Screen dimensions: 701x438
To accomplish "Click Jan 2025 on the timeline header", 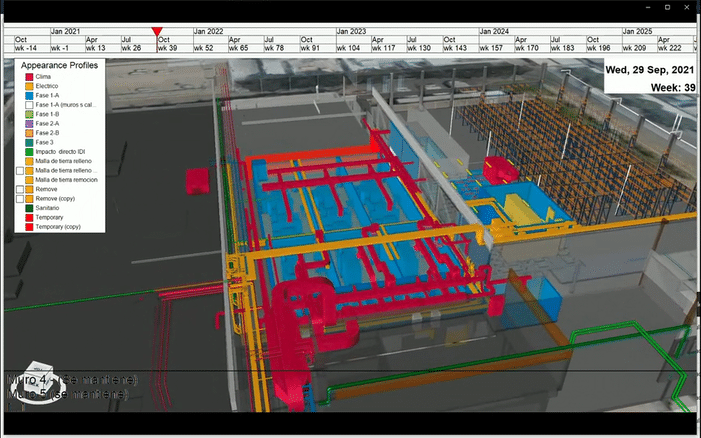I will [637, 31].
